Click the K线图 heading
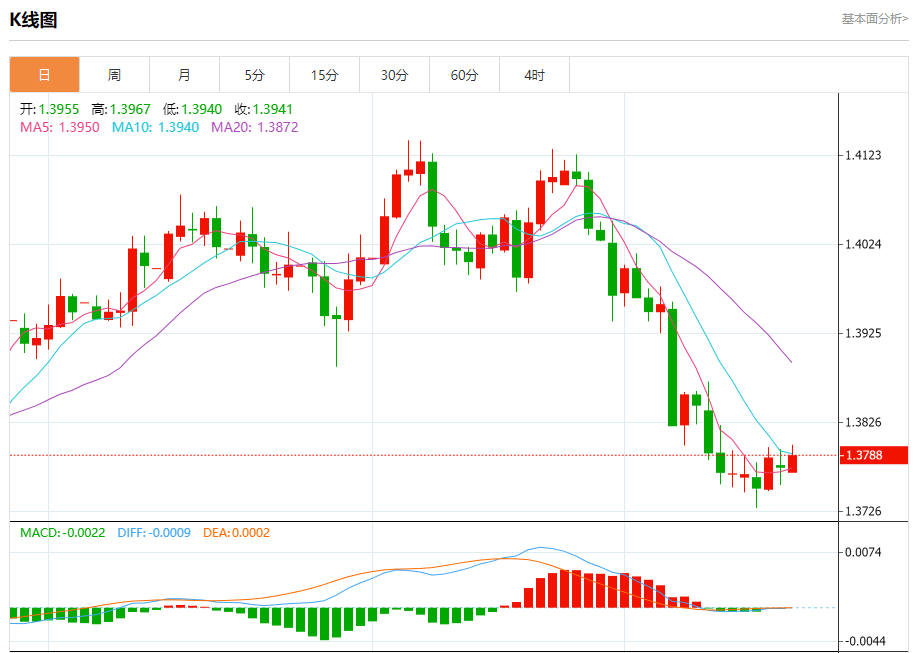This screenshot has width=916, height=653. [33, 19]
